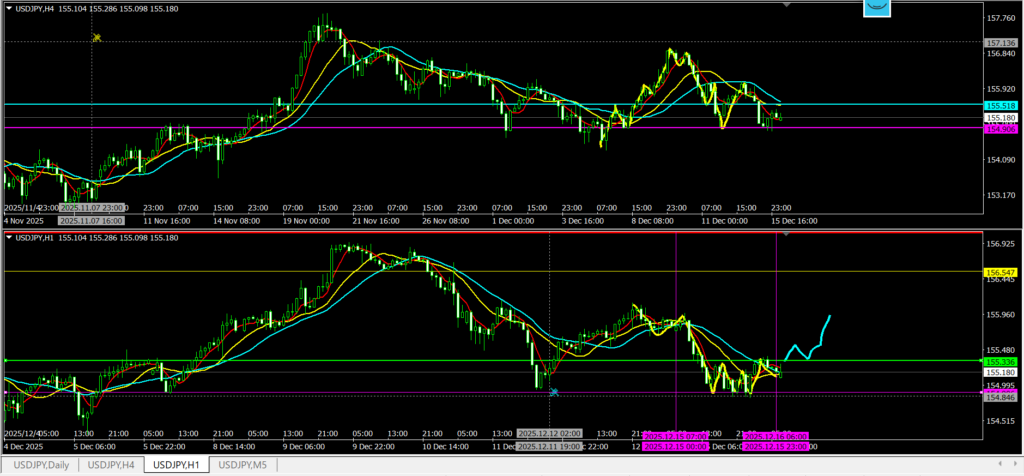Viewport: 1024px width, 476px height.
Task: Click the blue smiley Expert Advisor icon
Action: click(877, 8)
